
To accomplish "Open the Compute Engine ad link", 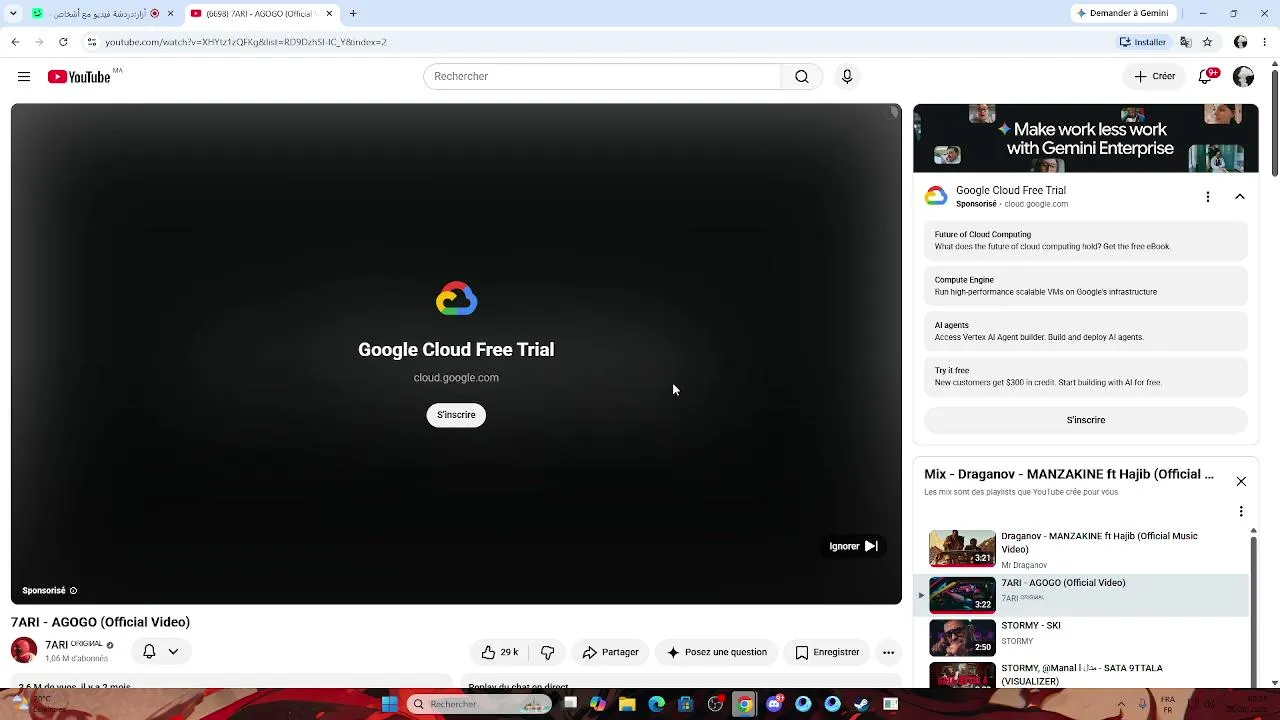I will click(x=1086, y=286).
